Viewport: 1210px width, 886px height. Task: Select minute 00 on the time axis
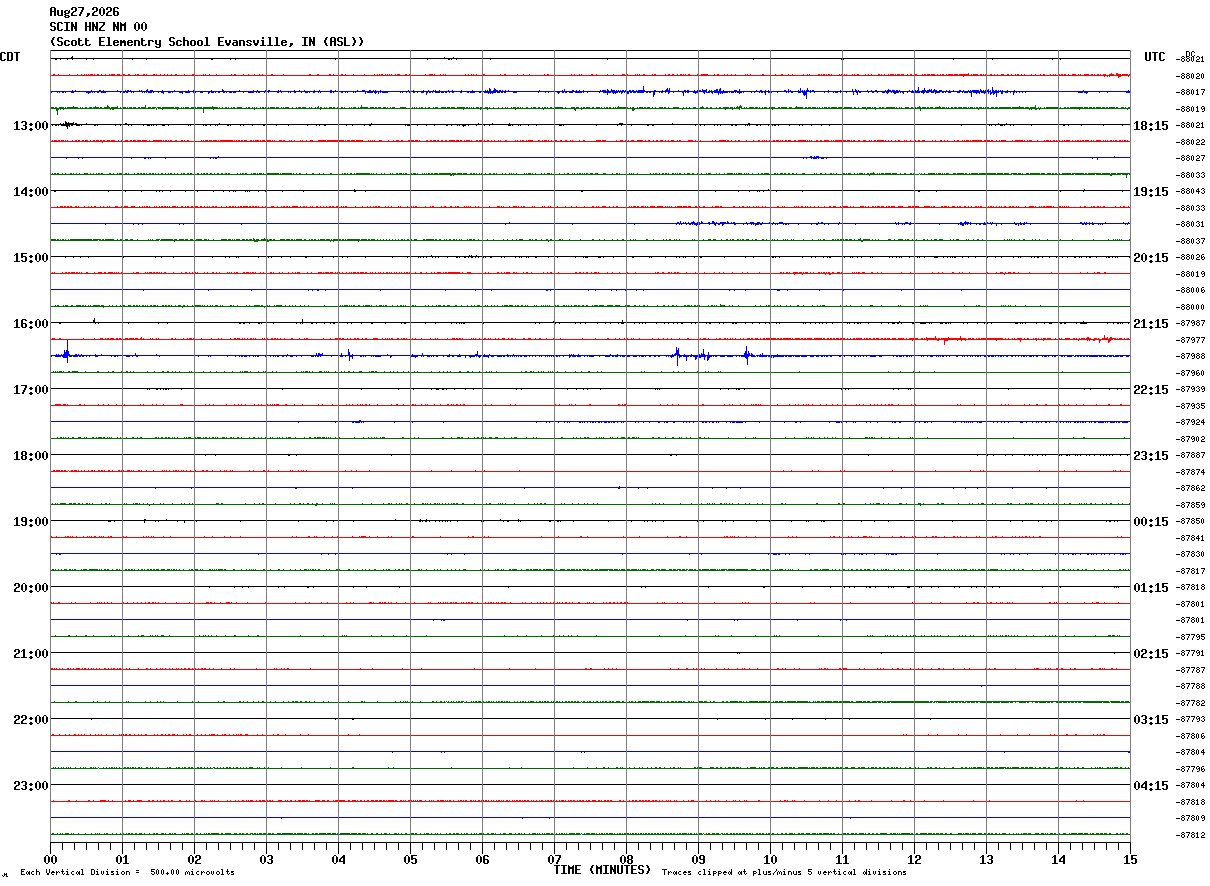[50, 859]
